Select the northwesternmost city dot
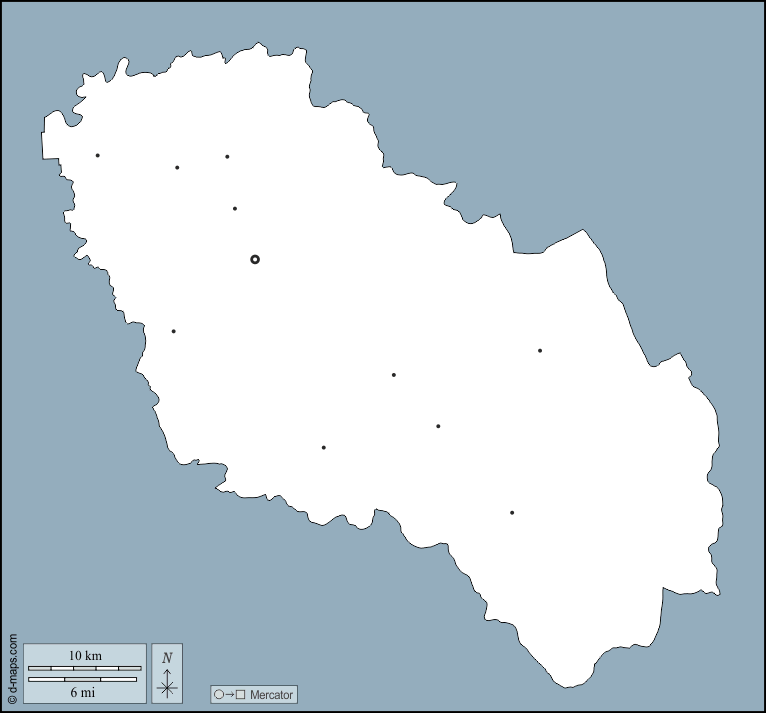Screen dimensions: 766x713 pos(97,155)
